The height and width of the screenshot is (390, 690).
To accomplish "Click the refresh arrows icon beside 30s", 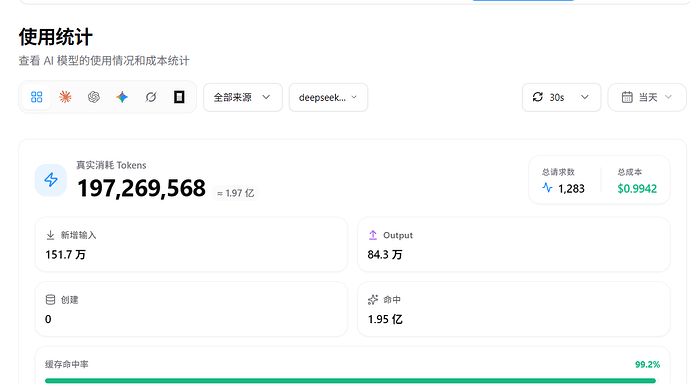I will 538,97.
